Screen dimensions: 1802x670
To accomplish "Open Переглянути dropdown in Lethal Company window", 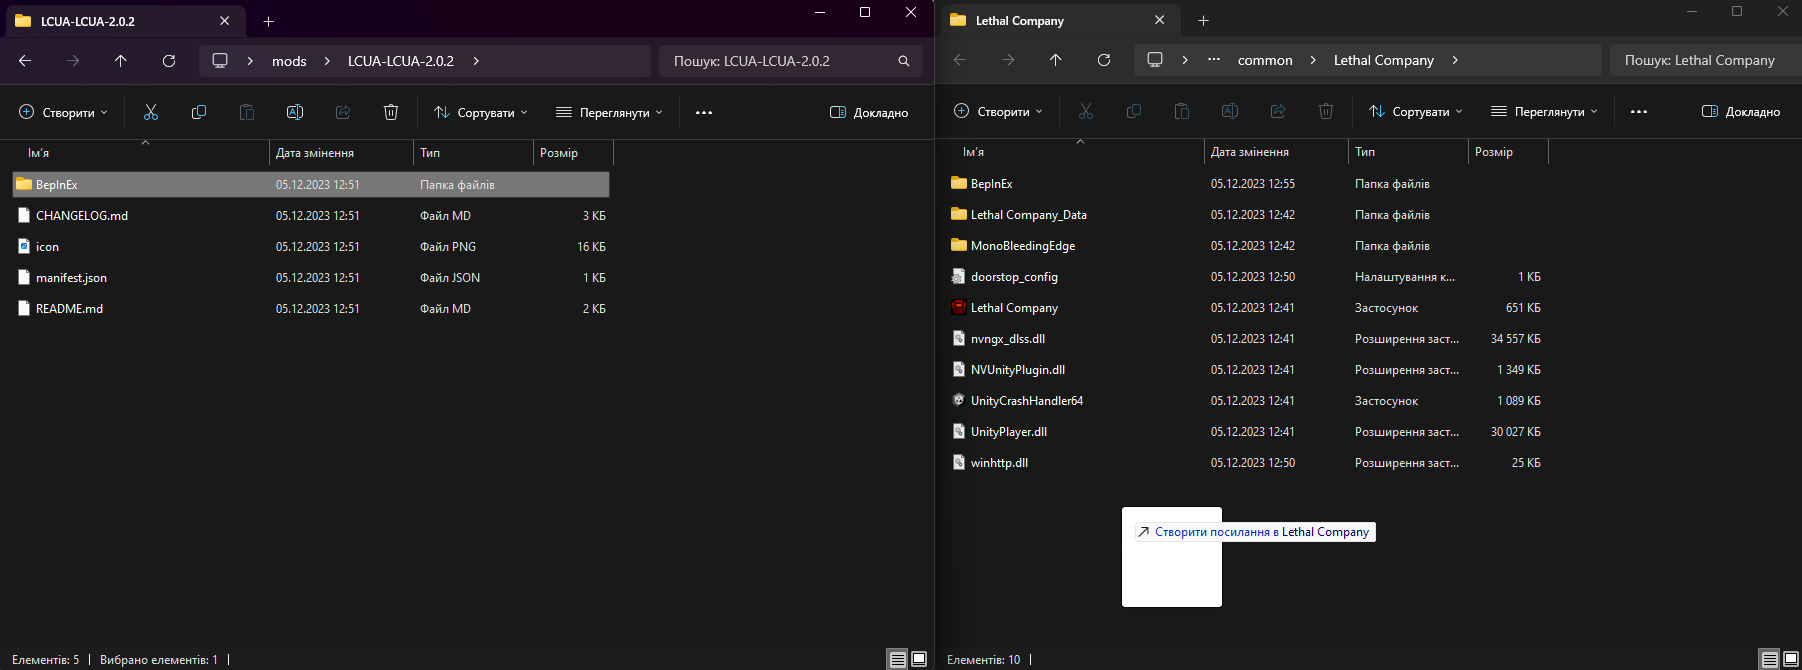I will (1544, 111).
